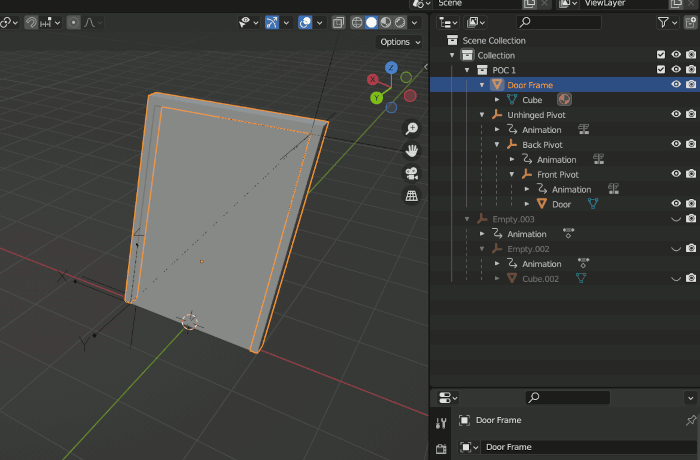
Task: Select wireframe viewport shading
Action: [357, 22]
